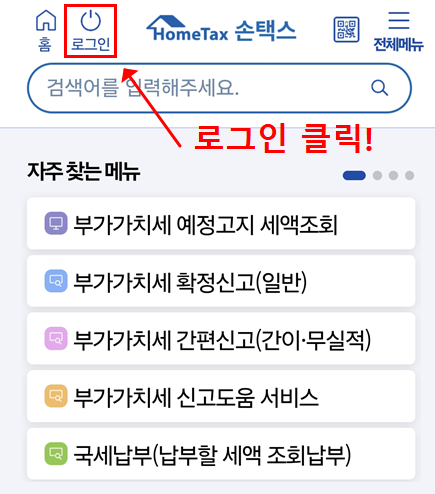The height and width of the screenshot is (494, 435).
Task: Click the purple monitor icon for 예정고지
Action: [x=56, y=223]
